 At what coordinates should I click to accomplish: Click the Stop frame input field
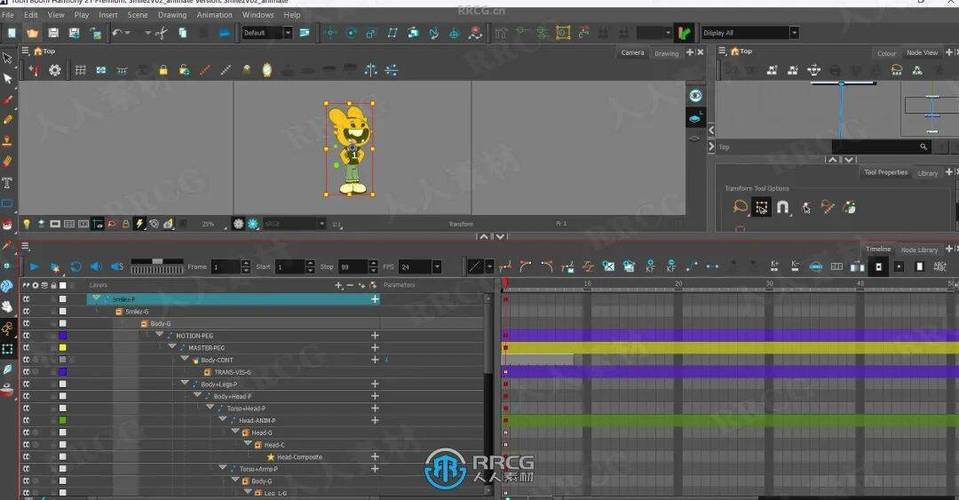352,267
